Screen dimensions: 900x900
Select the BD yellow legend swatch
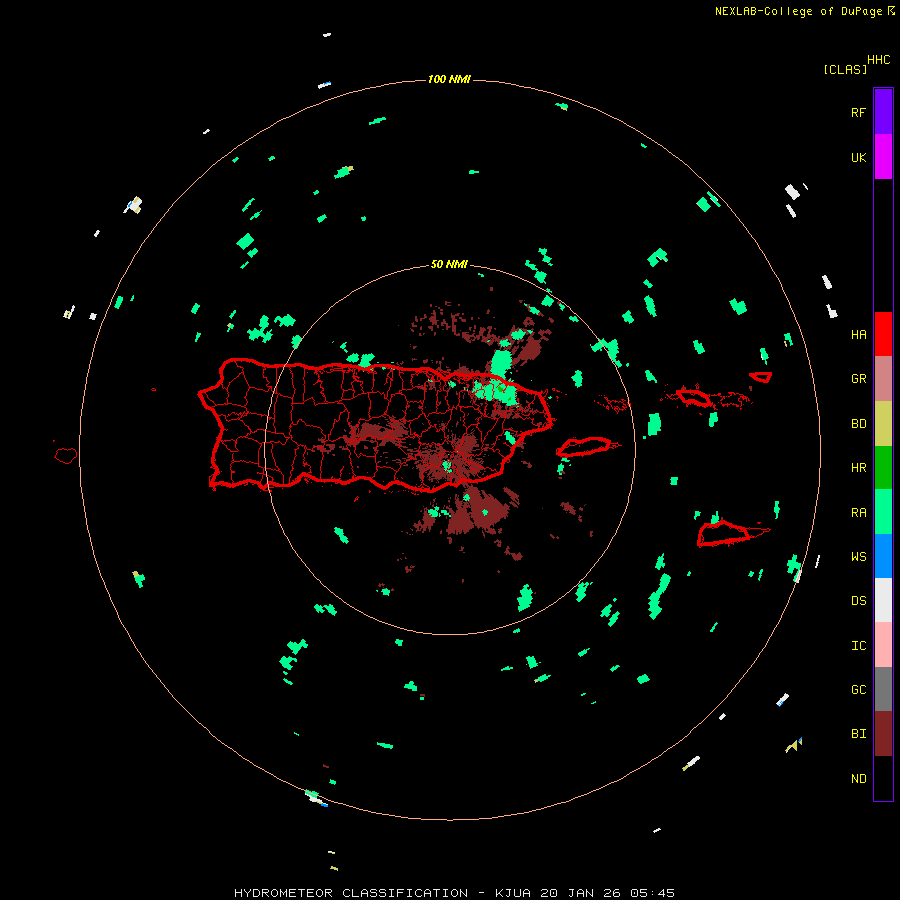pos(883,424)
